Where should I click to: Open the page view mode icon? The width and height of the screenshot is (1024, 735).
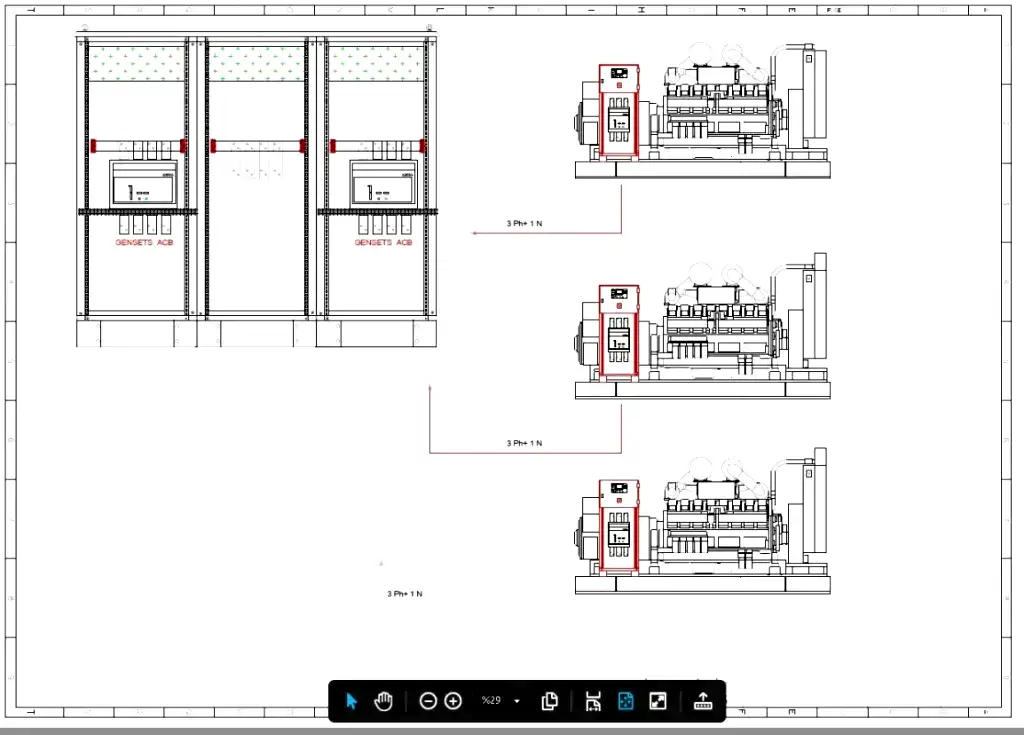point(549,701)
